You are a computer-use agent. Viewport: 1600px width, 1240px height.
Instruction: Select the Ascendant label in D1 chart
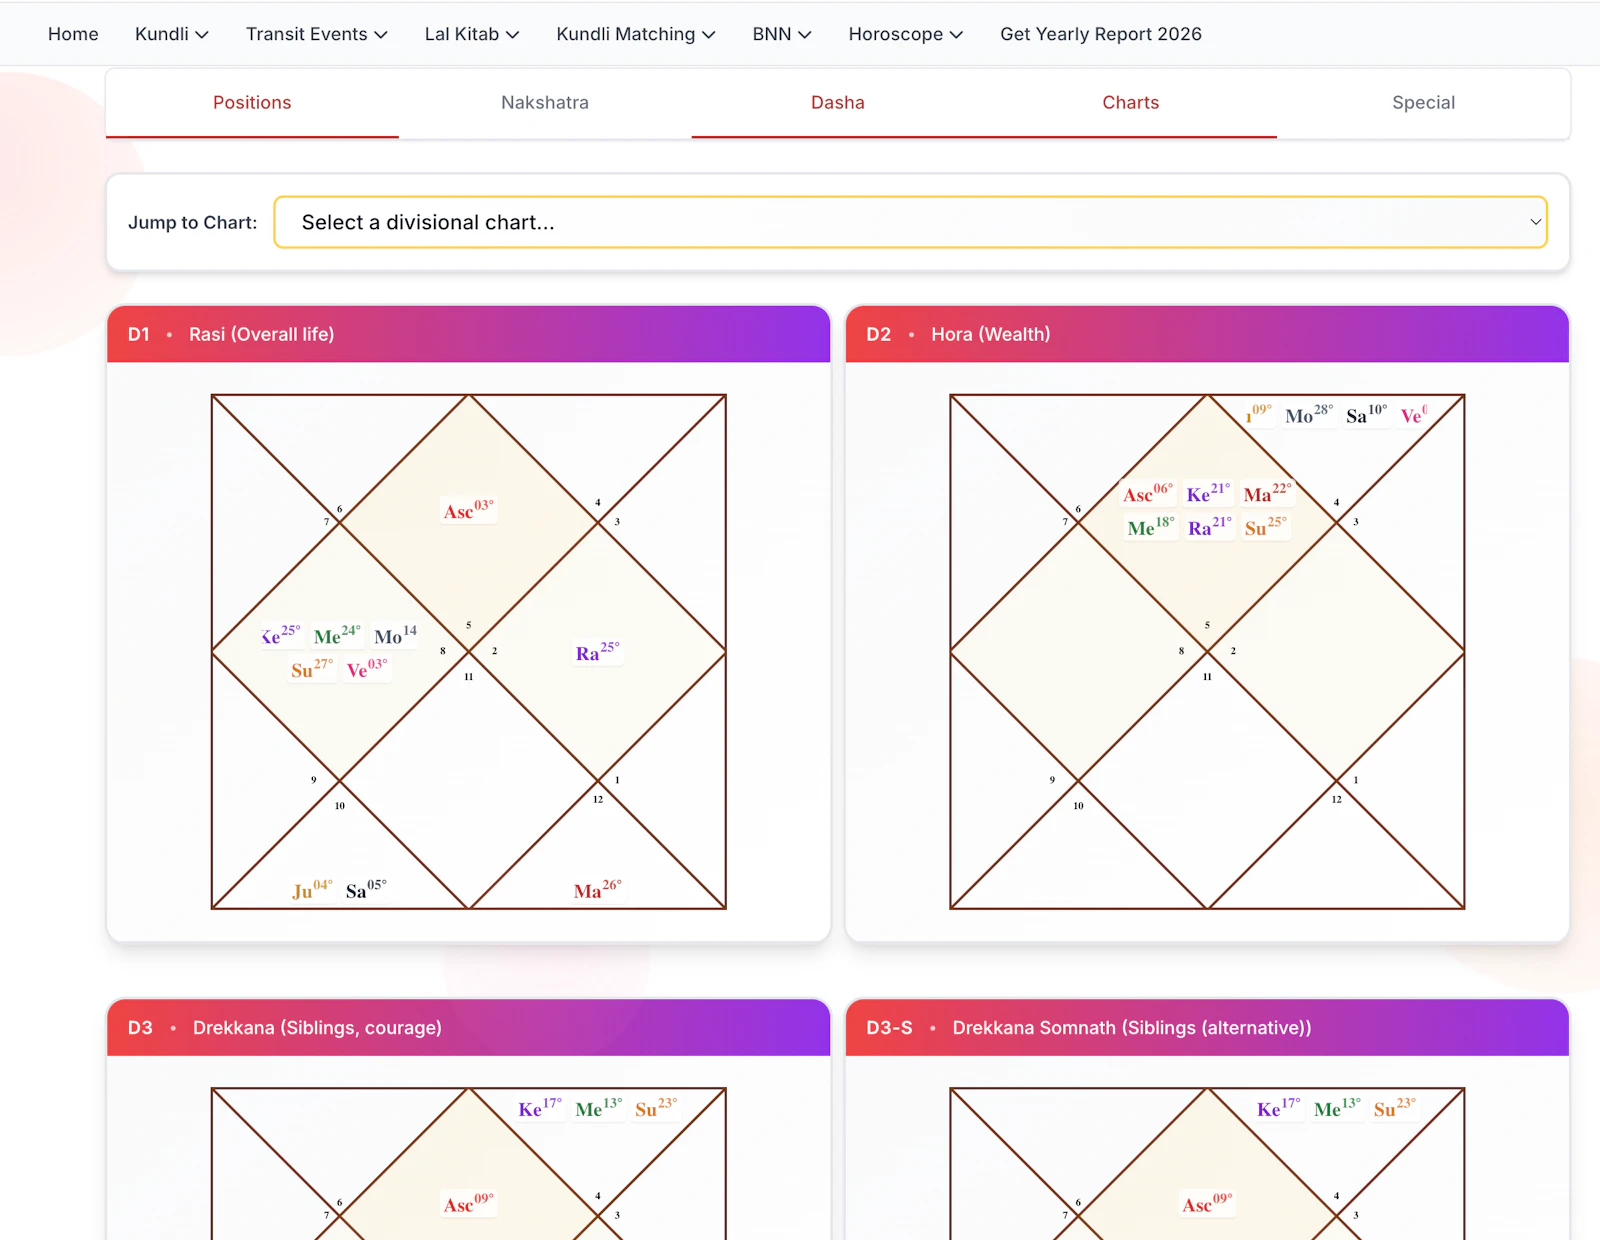point(467,511)
